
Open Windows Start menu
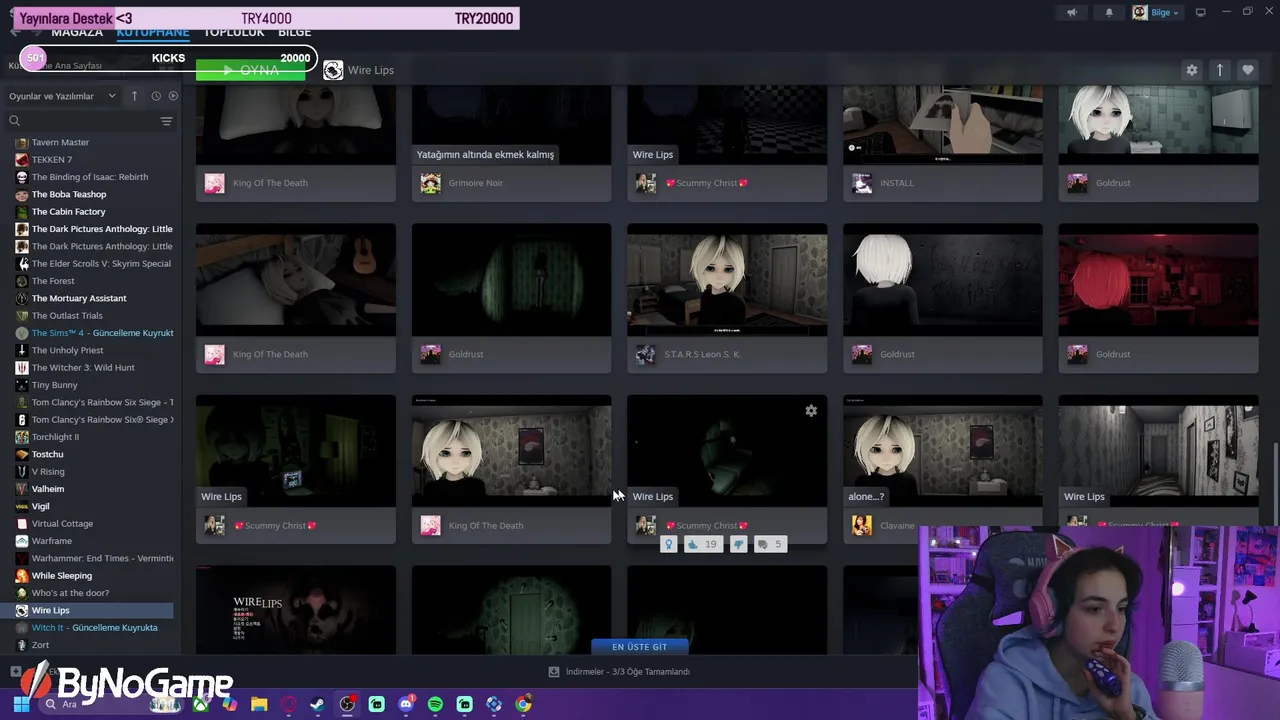21,704
